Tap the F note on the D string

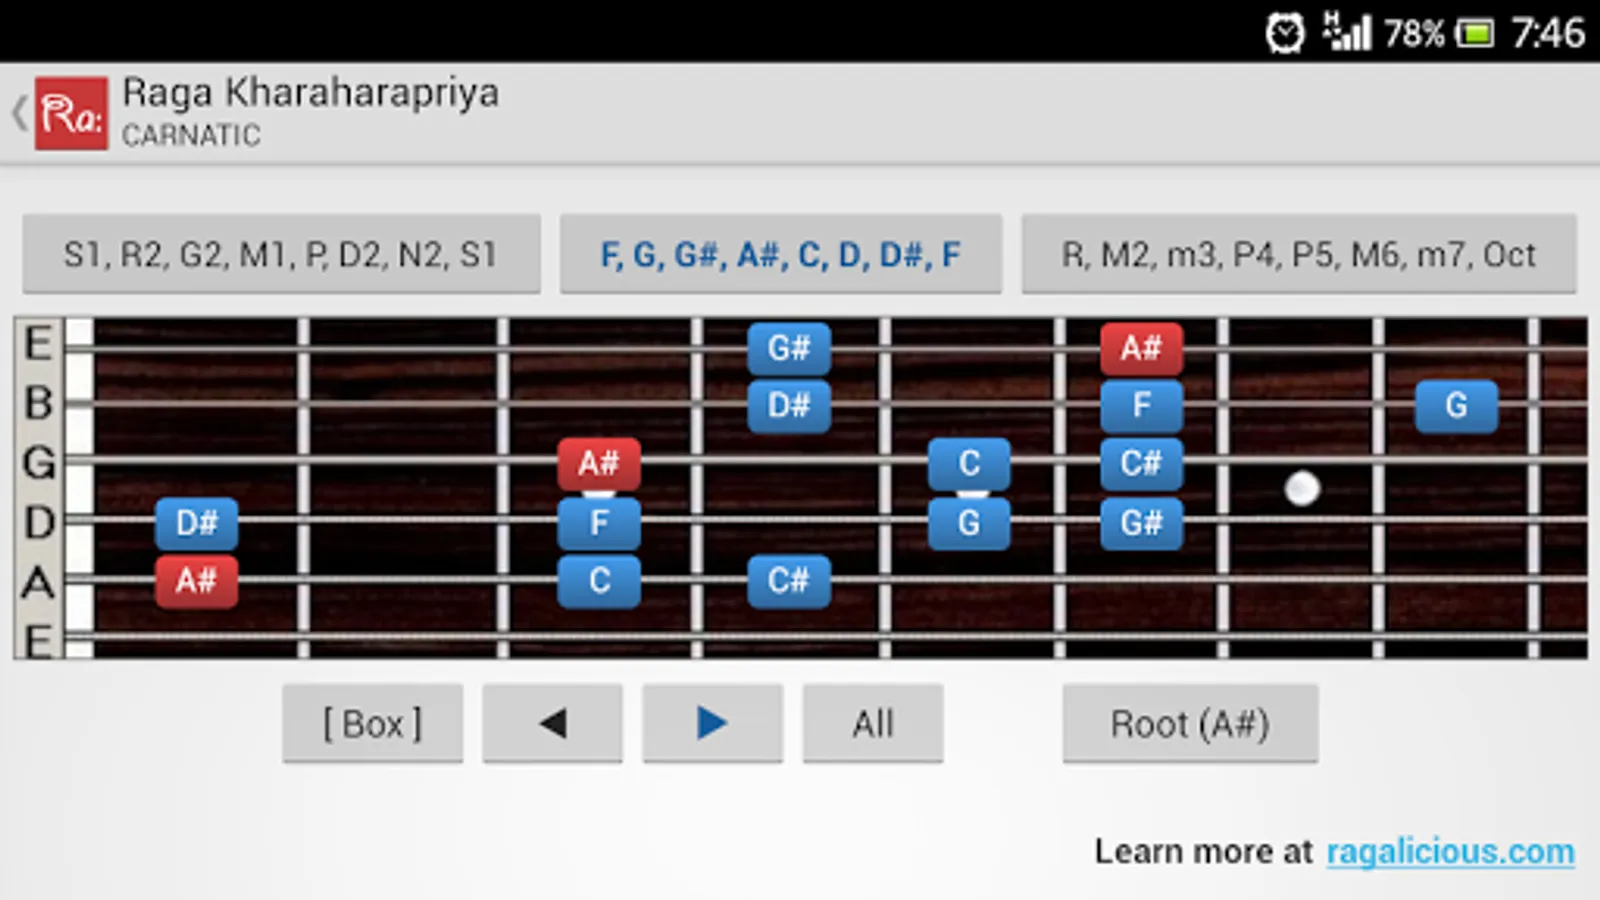[x=599, y=523]
